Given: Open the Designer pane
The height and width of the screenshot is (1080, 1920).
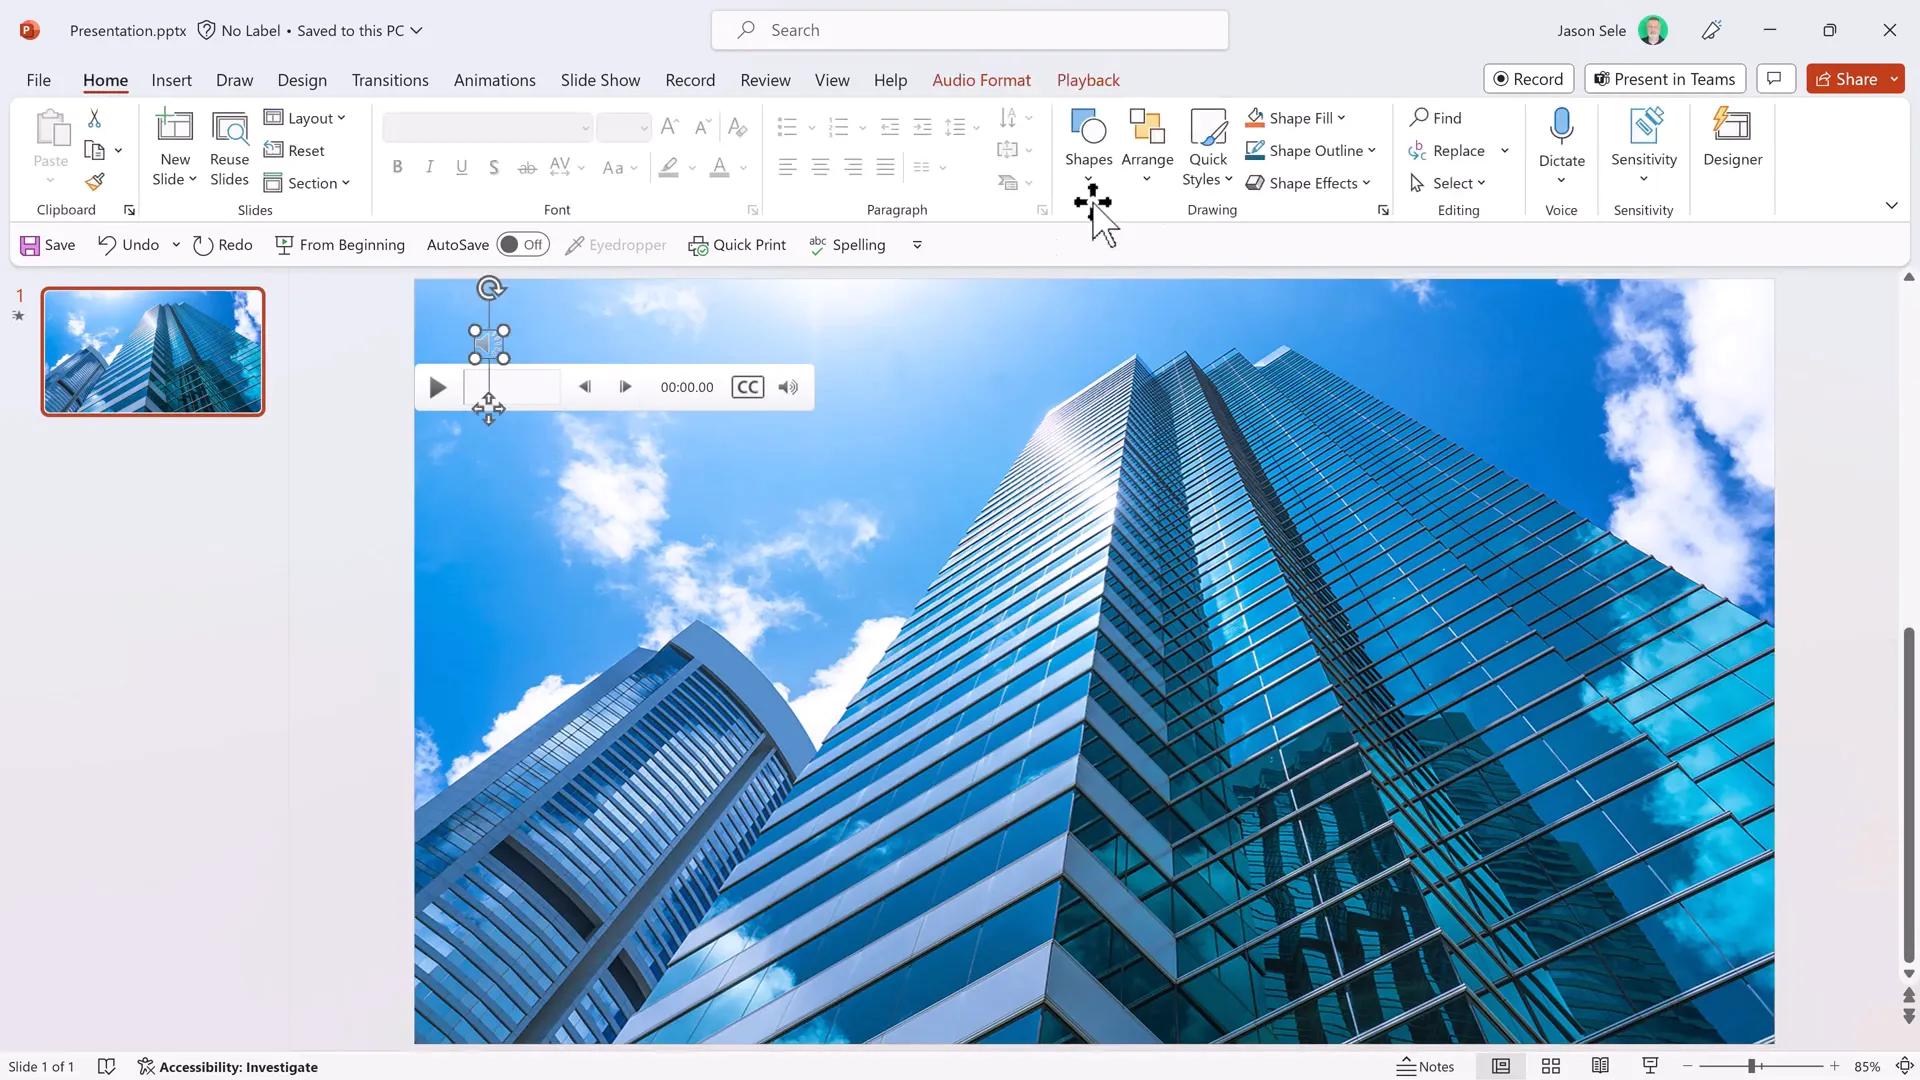Looking at the screenshot, I should [1732, 138].
